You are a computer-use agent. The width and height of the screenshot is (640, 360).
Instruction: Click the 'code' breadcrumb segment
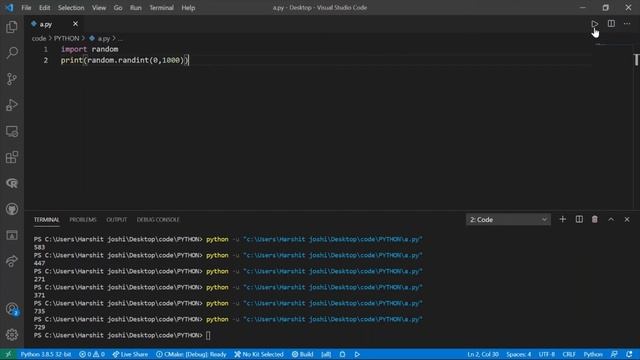[x=39, y=38]
